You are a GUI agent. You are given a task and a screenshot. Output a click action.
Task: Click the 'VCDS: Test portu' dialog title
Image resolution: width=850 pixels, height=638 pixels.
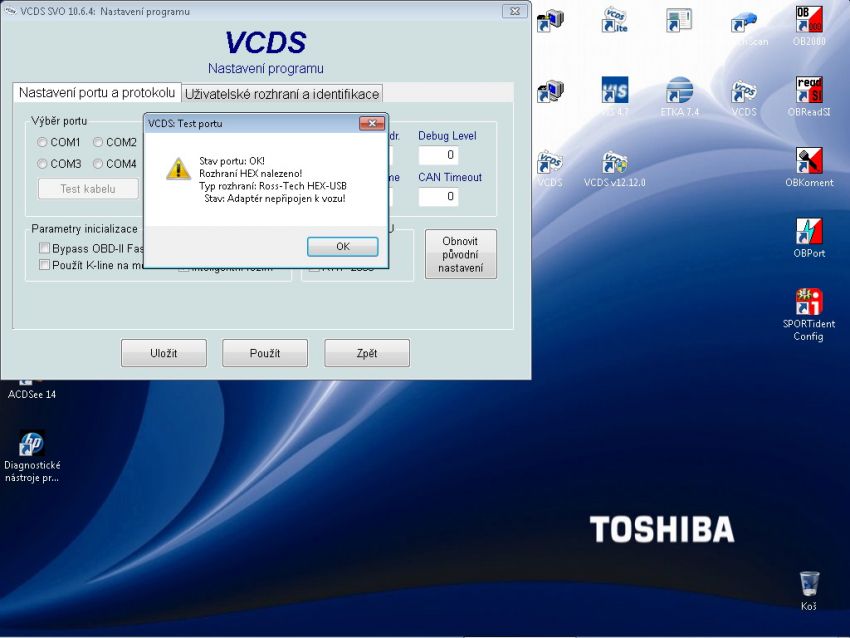185,124
